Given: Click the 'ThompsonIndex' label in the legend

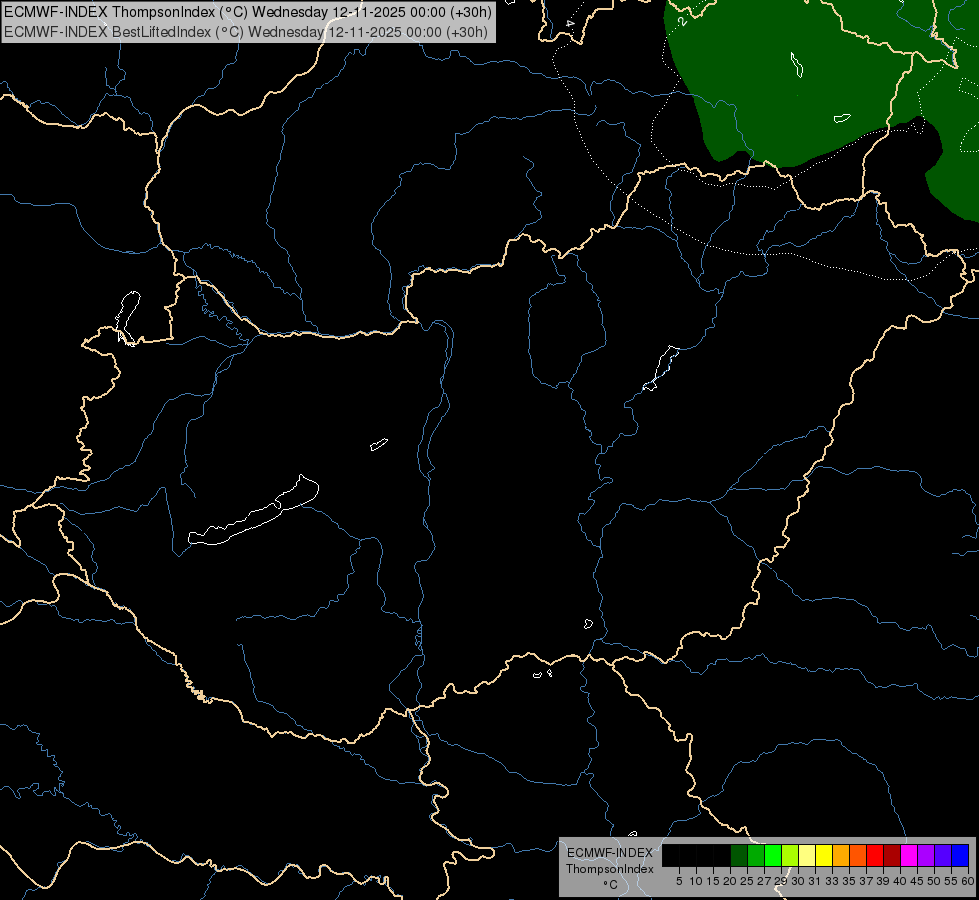Looking at the screenshot, I should click(x=610, y=869).
